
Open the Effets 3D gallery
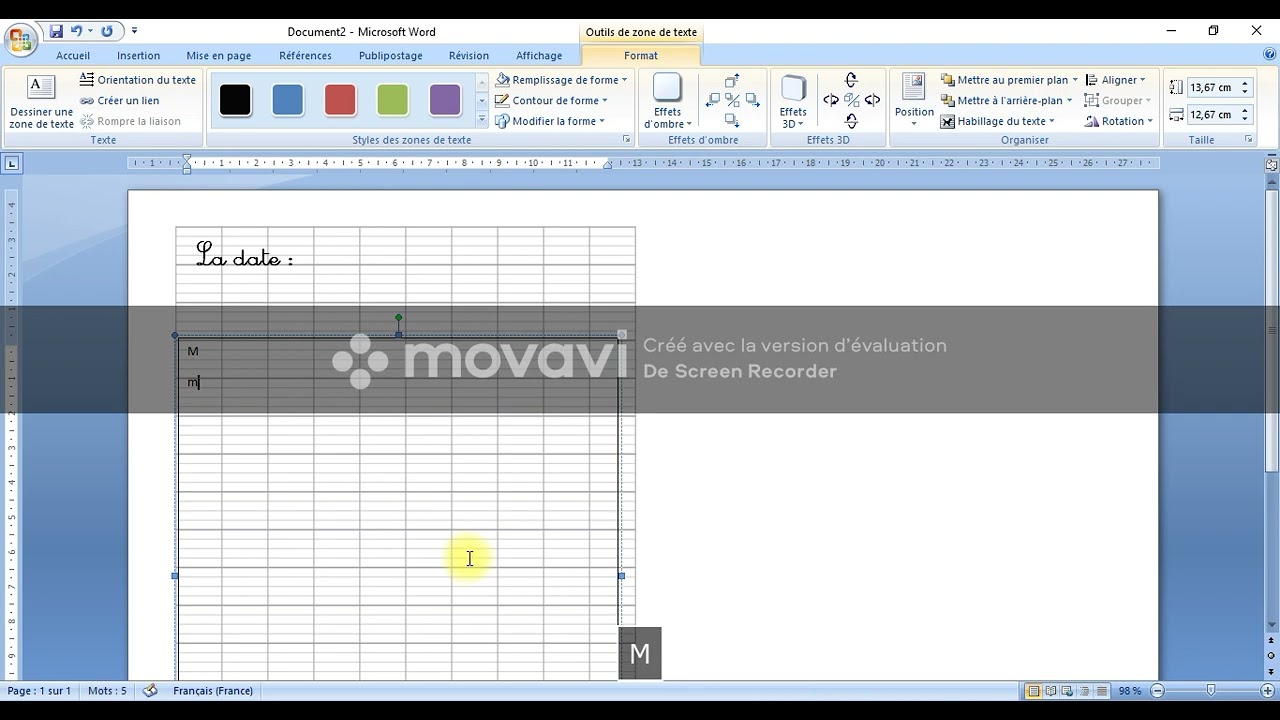point(793,102)
